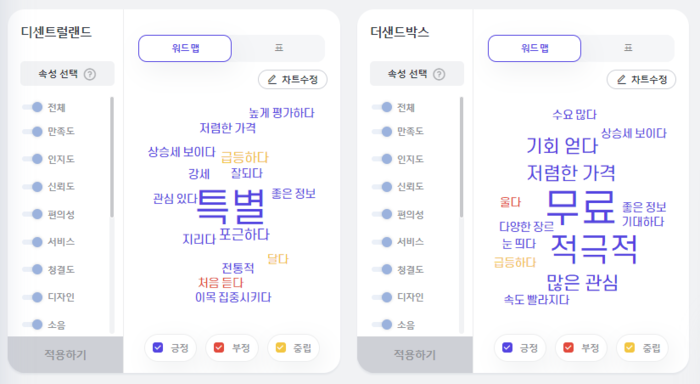Switch to the 표 tab in 디센트럴랜드 panel
Screen dimensions: 700x384
279,48
